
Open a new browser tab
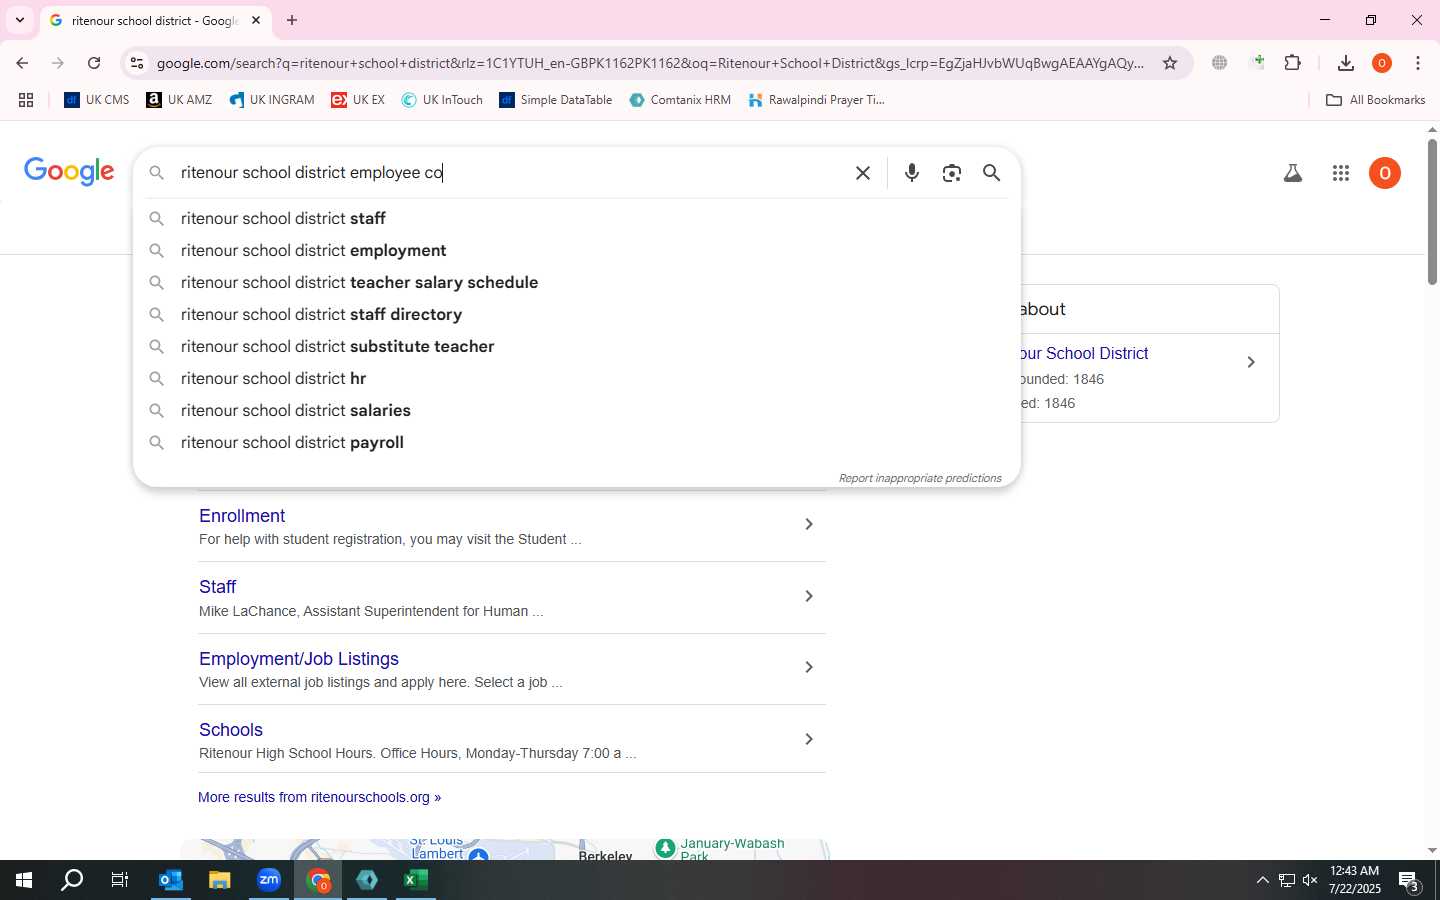point(292,20)
